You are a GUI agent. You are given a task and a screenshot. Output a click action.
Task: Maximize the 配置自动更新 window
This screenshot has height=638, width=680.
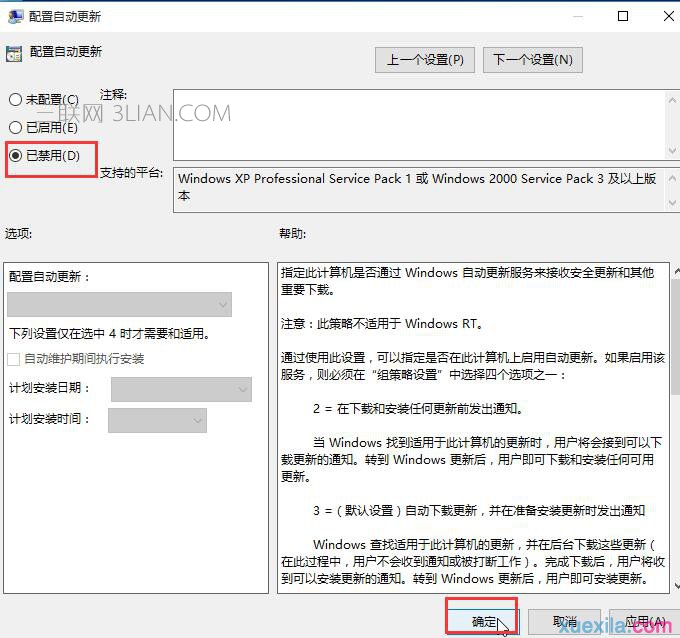[x=623, y=16]
